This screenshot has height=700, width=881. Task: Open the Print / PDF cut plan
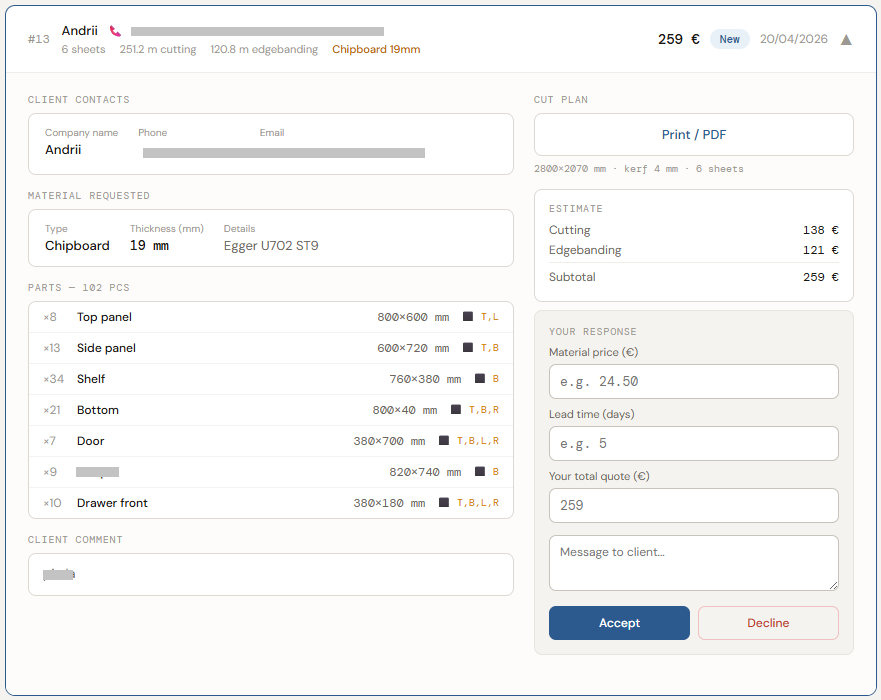(x=693, y=135)
